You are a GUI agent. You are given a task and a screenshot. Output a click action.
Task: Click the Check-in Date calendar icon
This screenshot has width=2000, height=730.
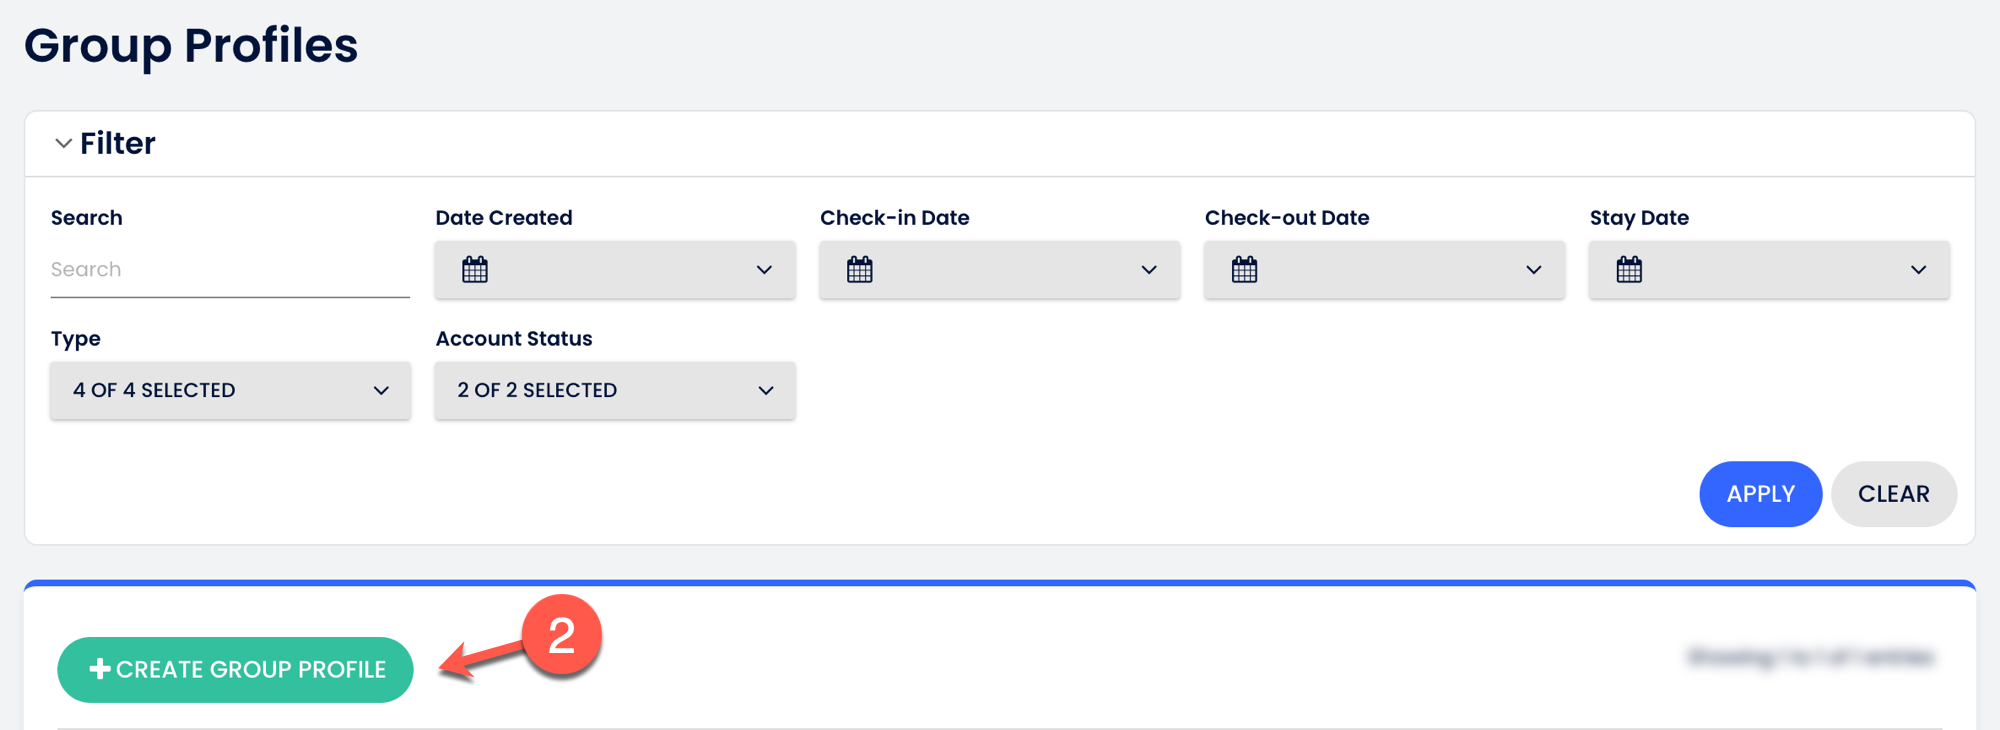point(860,270)
